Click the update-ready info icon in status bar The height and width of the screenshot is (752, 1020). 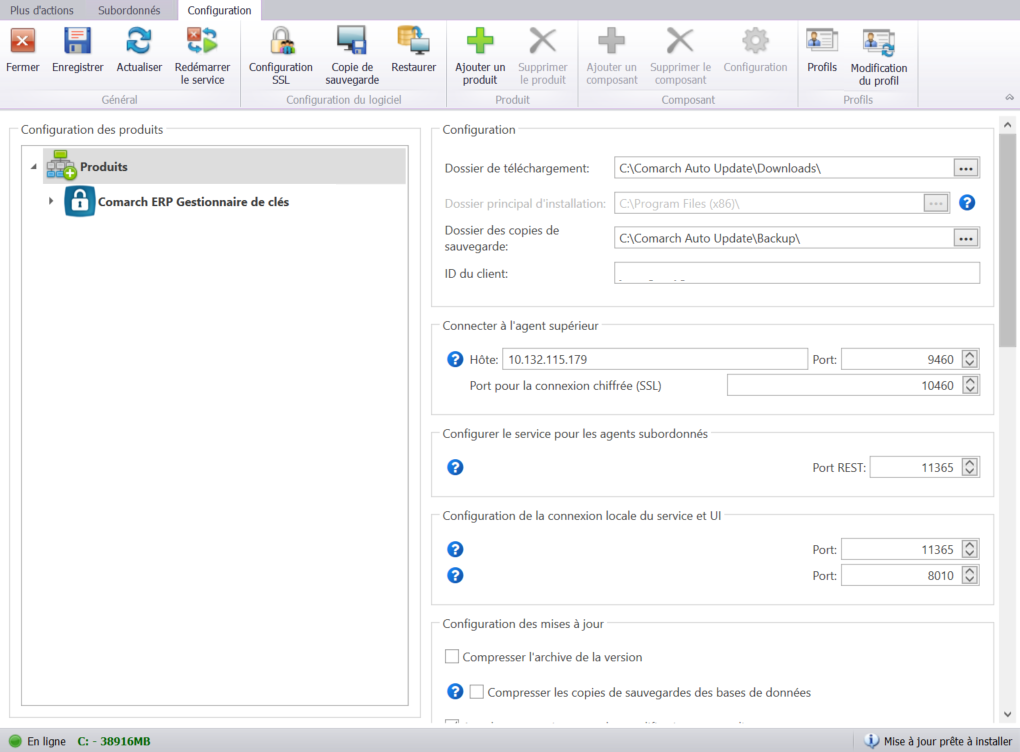(871, 741)
